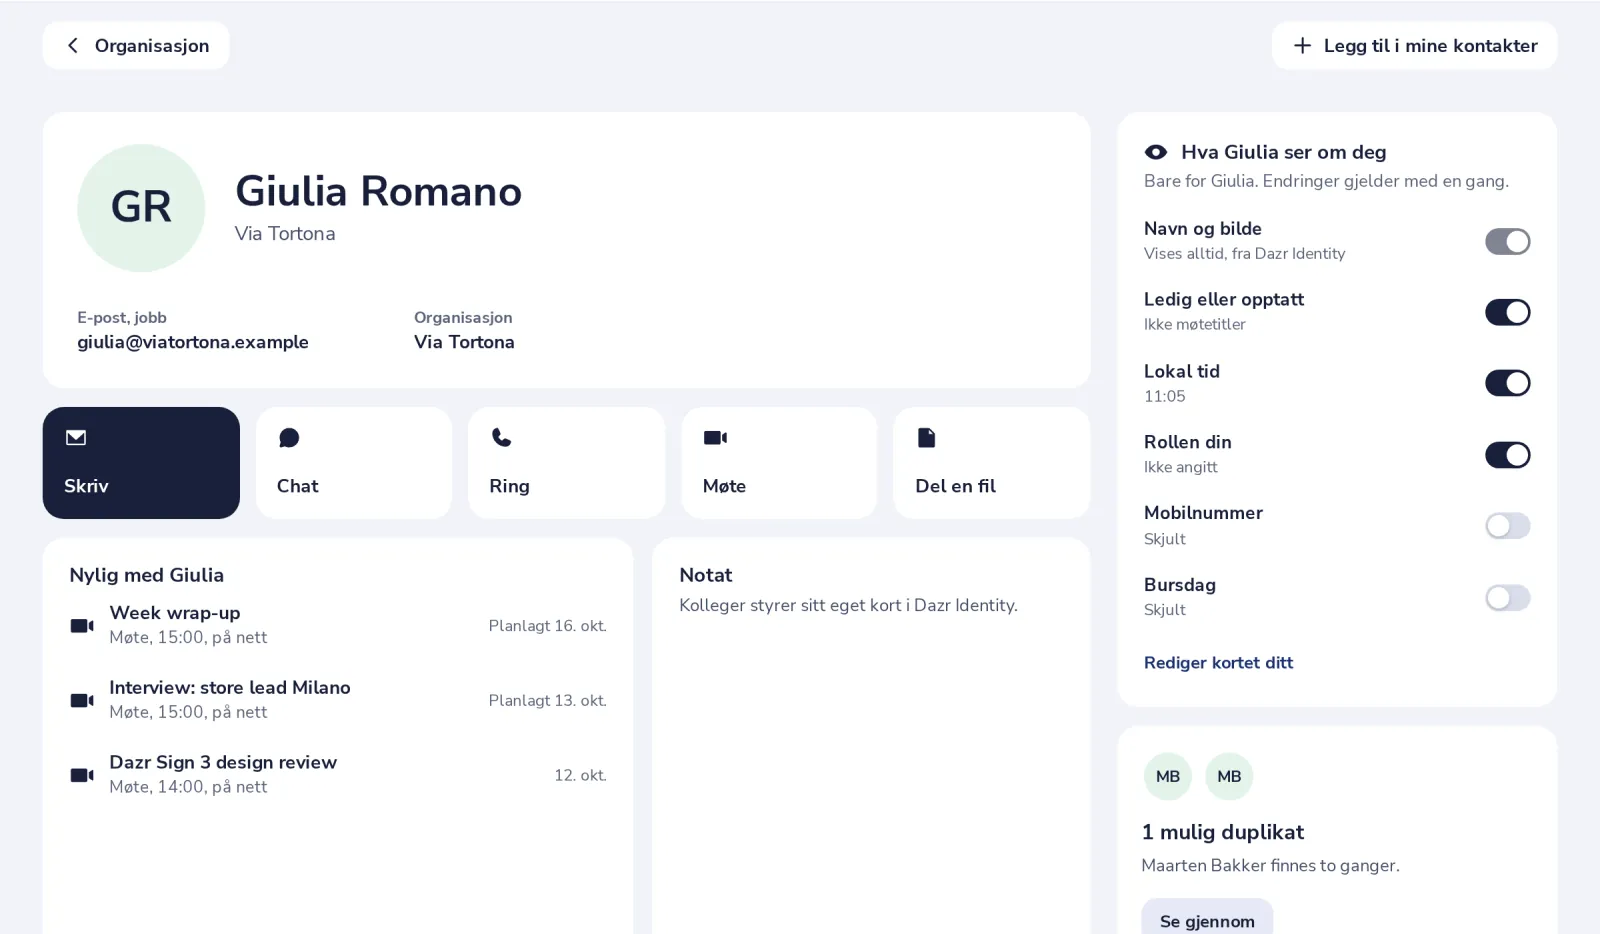Click the file icon on Del en fil
The height and width of the screenshot is (934, 1600).
point(926,437)
